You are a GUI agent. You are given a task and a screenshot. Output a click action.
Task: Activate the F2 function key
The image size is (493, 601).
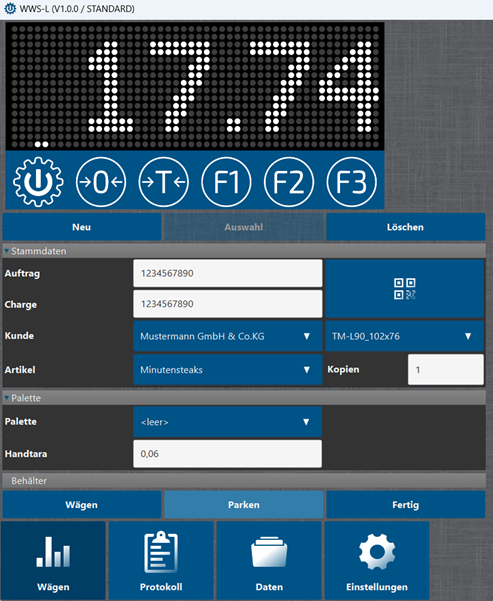(289, 182)
